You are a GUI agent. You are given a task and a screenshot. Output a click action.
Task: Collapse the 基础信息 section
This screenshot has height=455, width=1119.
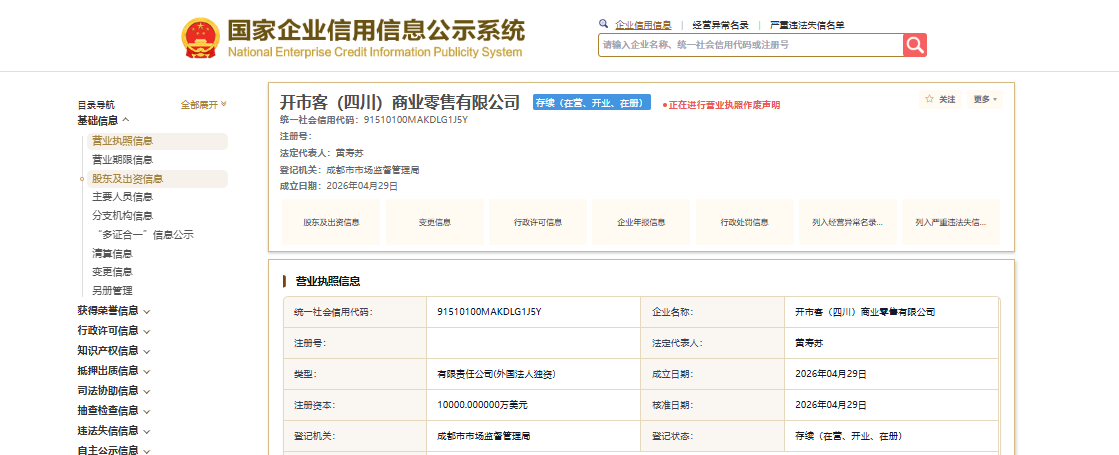point(103,121)
